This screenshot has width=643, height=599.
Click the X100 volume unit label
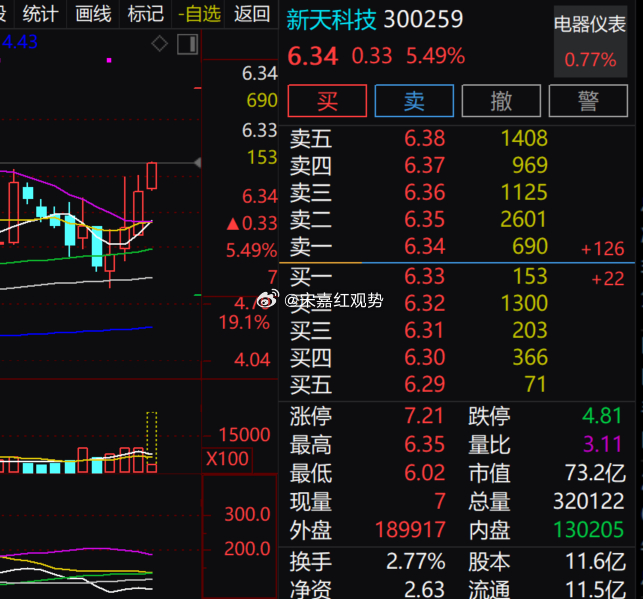click(227, 459)
